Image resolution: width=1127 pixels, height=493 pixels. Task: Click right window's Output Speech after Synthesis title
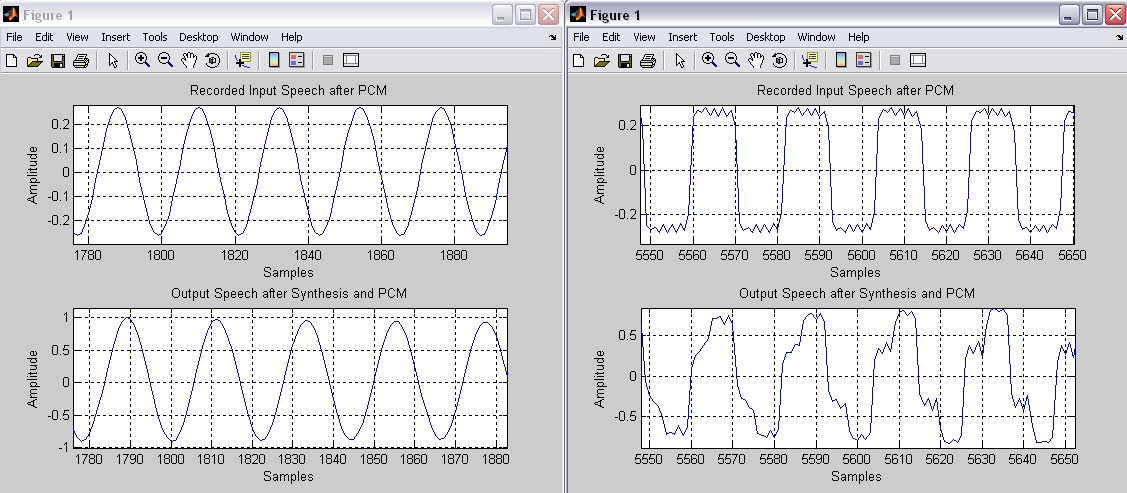click(856, 295)
